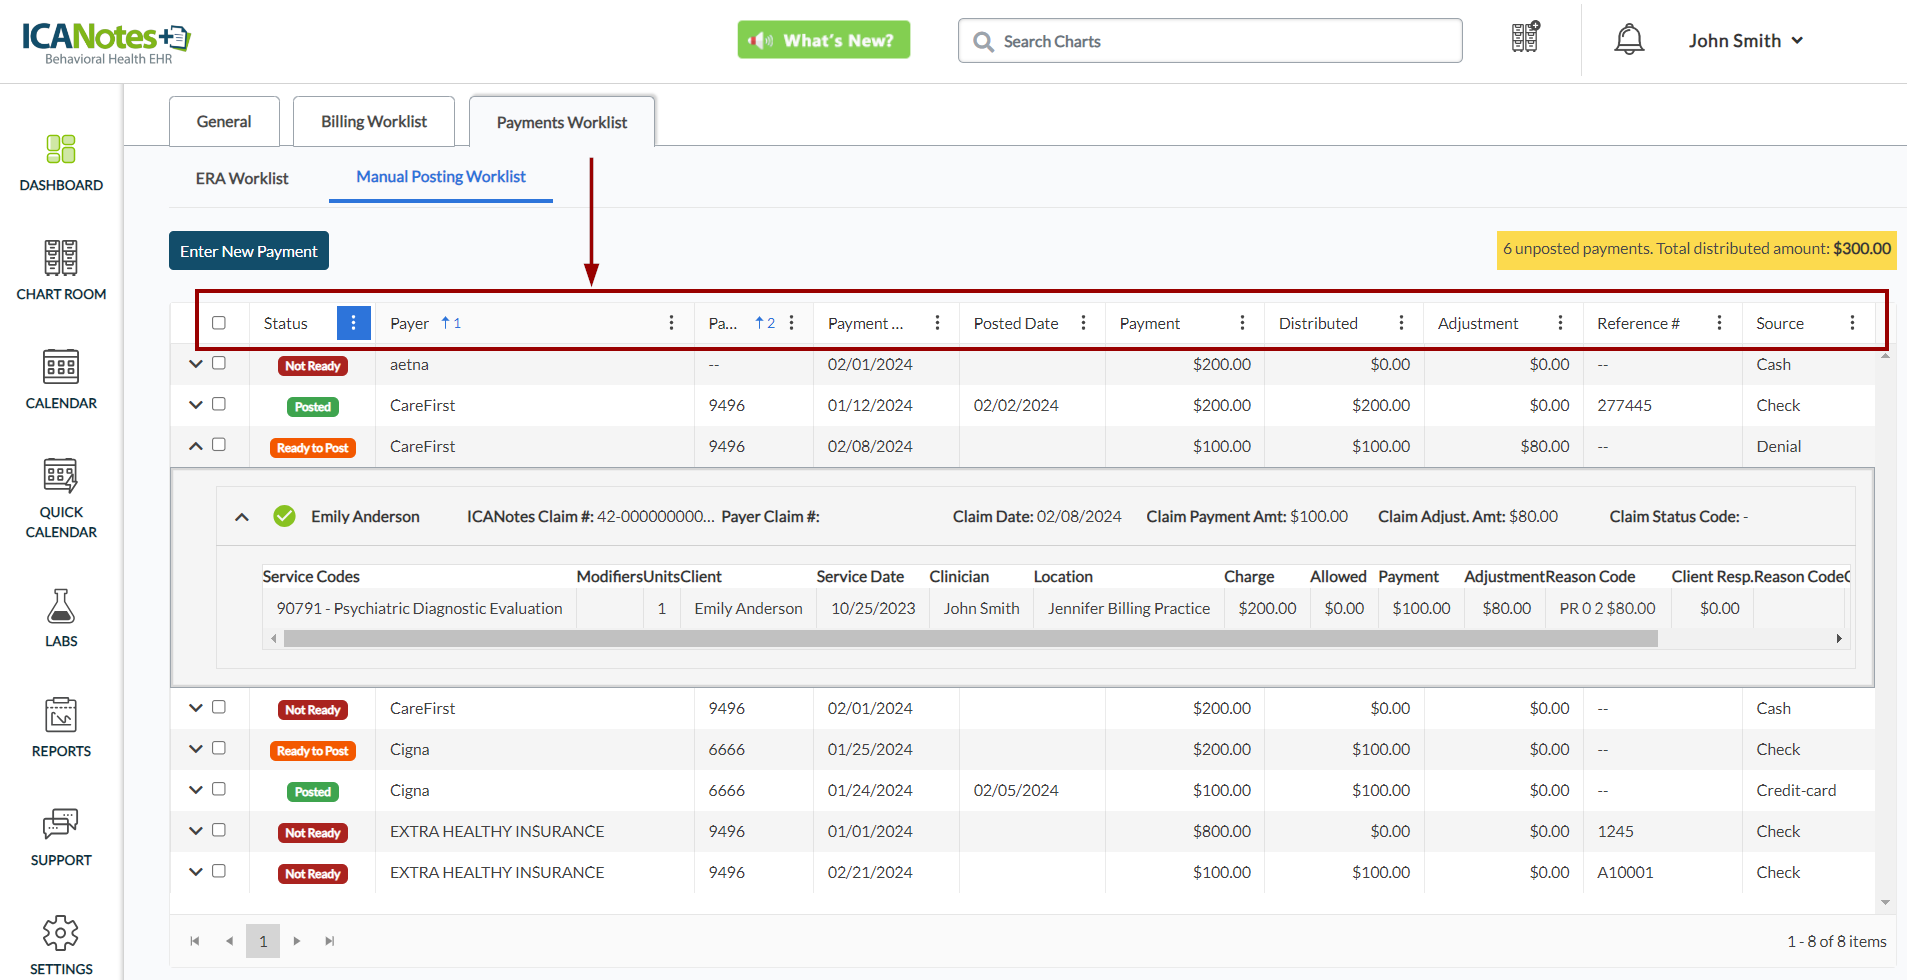Check the box for the aetna row
1907x980 pixels.
point(219,364)
